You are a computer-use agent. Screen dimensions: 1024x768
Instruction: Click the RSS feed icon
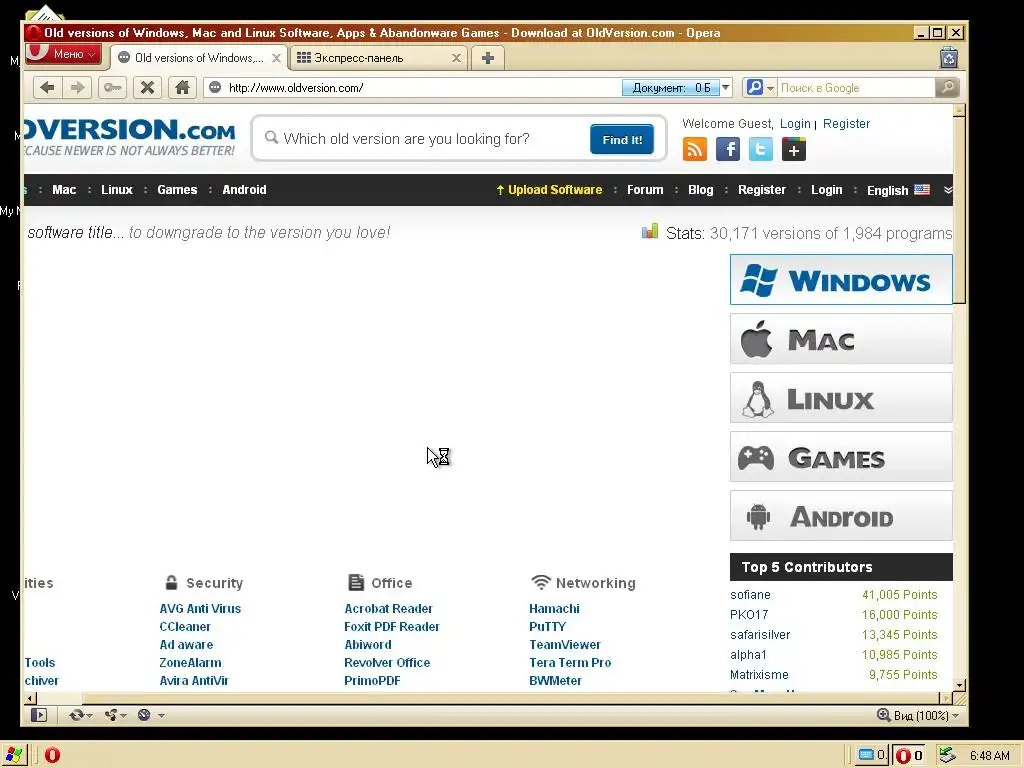click(x=695, y=150)
